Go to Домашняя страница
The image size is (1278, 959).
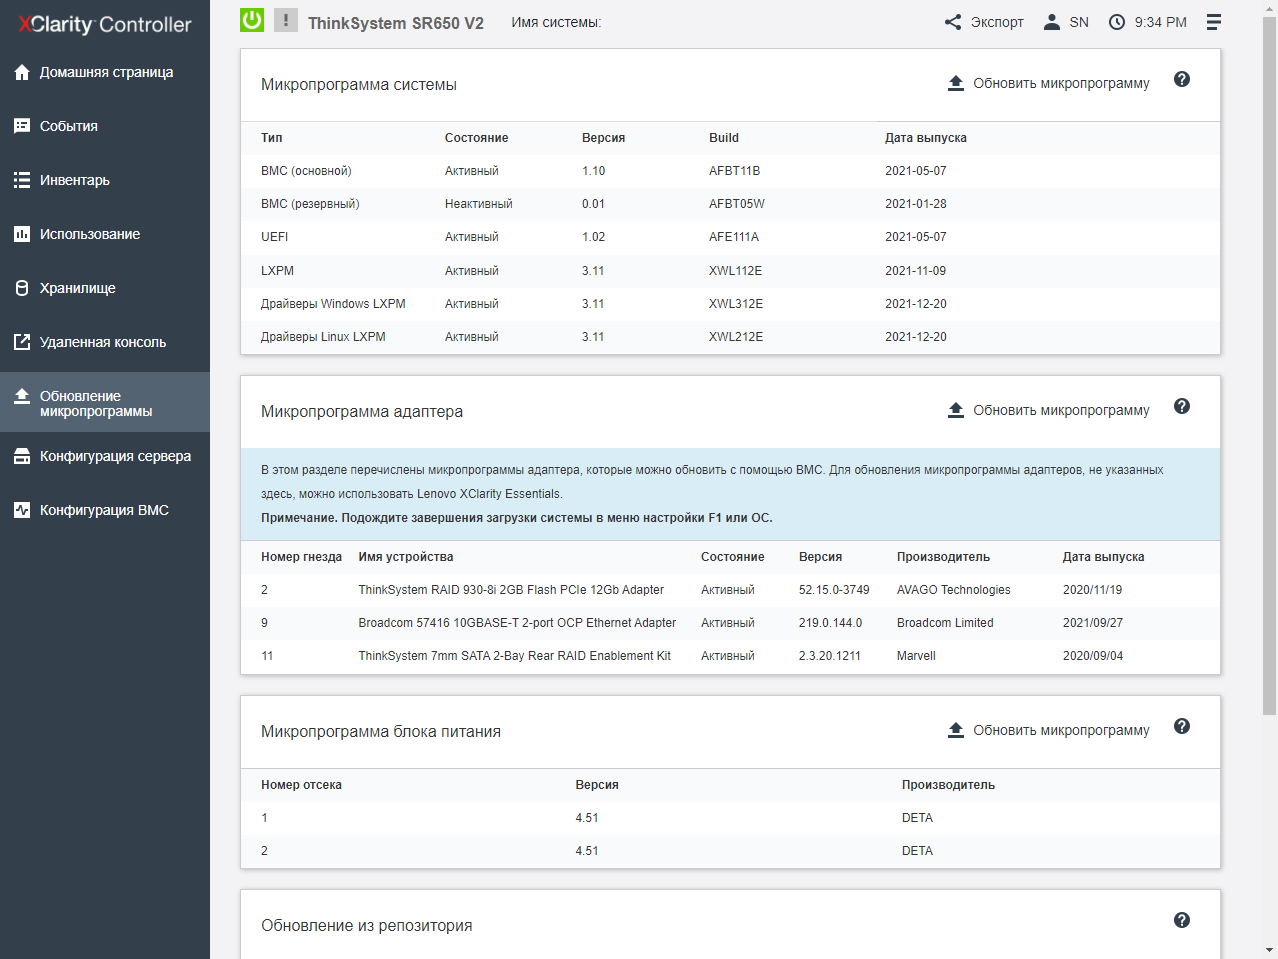[x=105, y=72]
